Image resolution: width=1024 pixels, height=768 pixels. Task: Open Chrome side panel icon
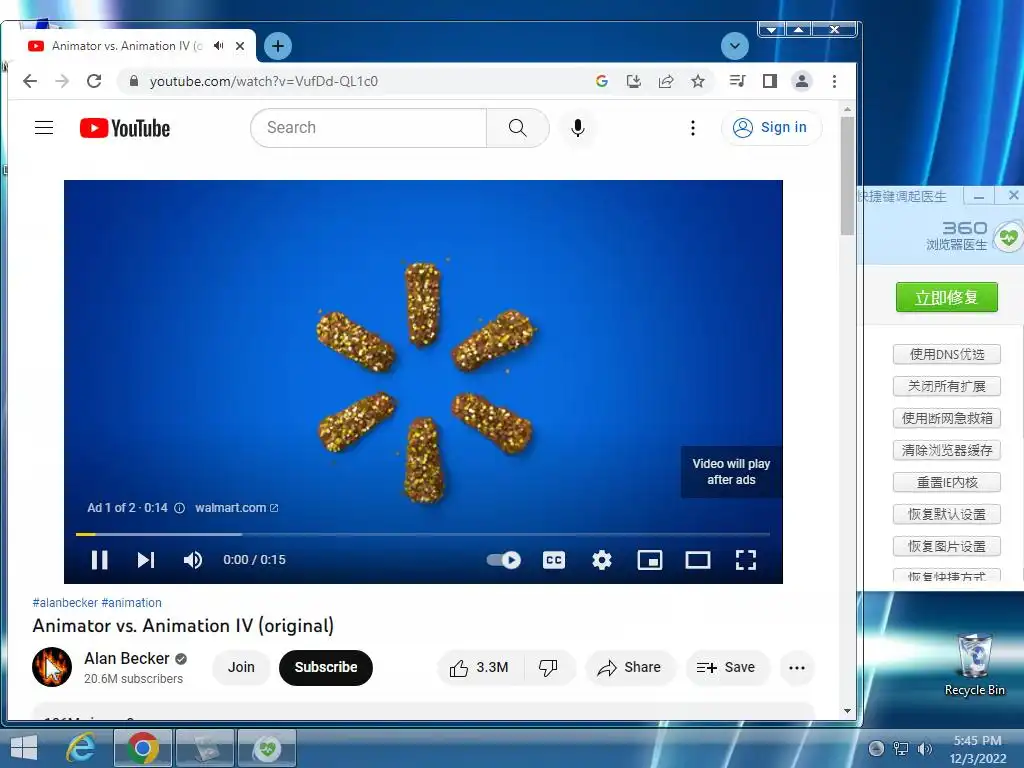coord(769,81)
